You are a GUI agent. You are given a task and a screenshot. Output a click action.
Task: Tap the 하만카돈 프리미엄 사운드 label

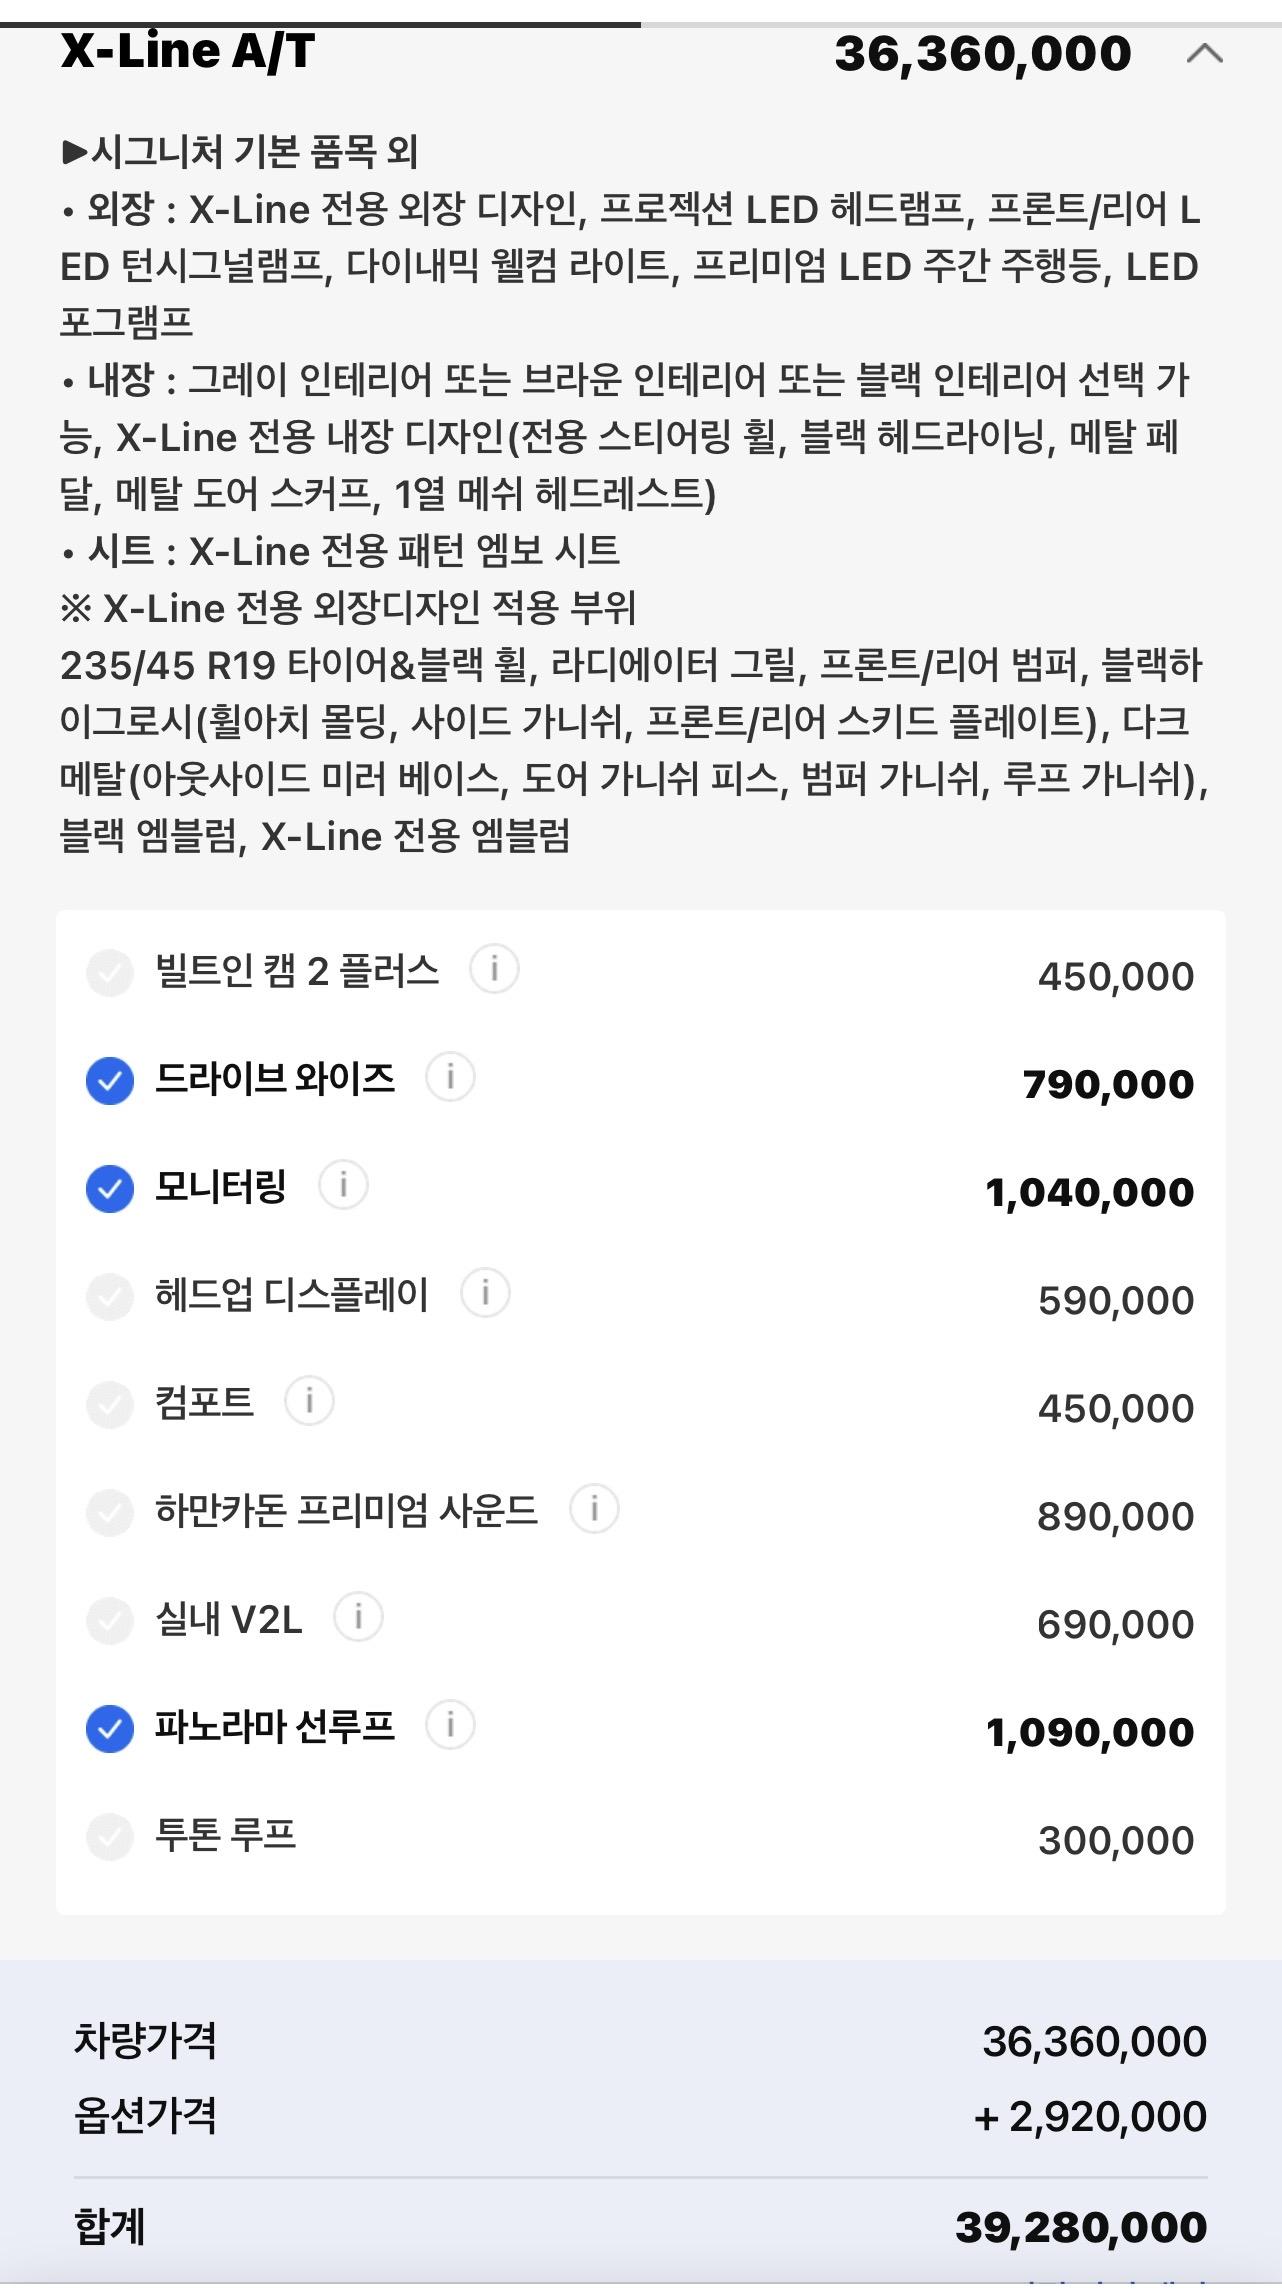[346, 1510]
